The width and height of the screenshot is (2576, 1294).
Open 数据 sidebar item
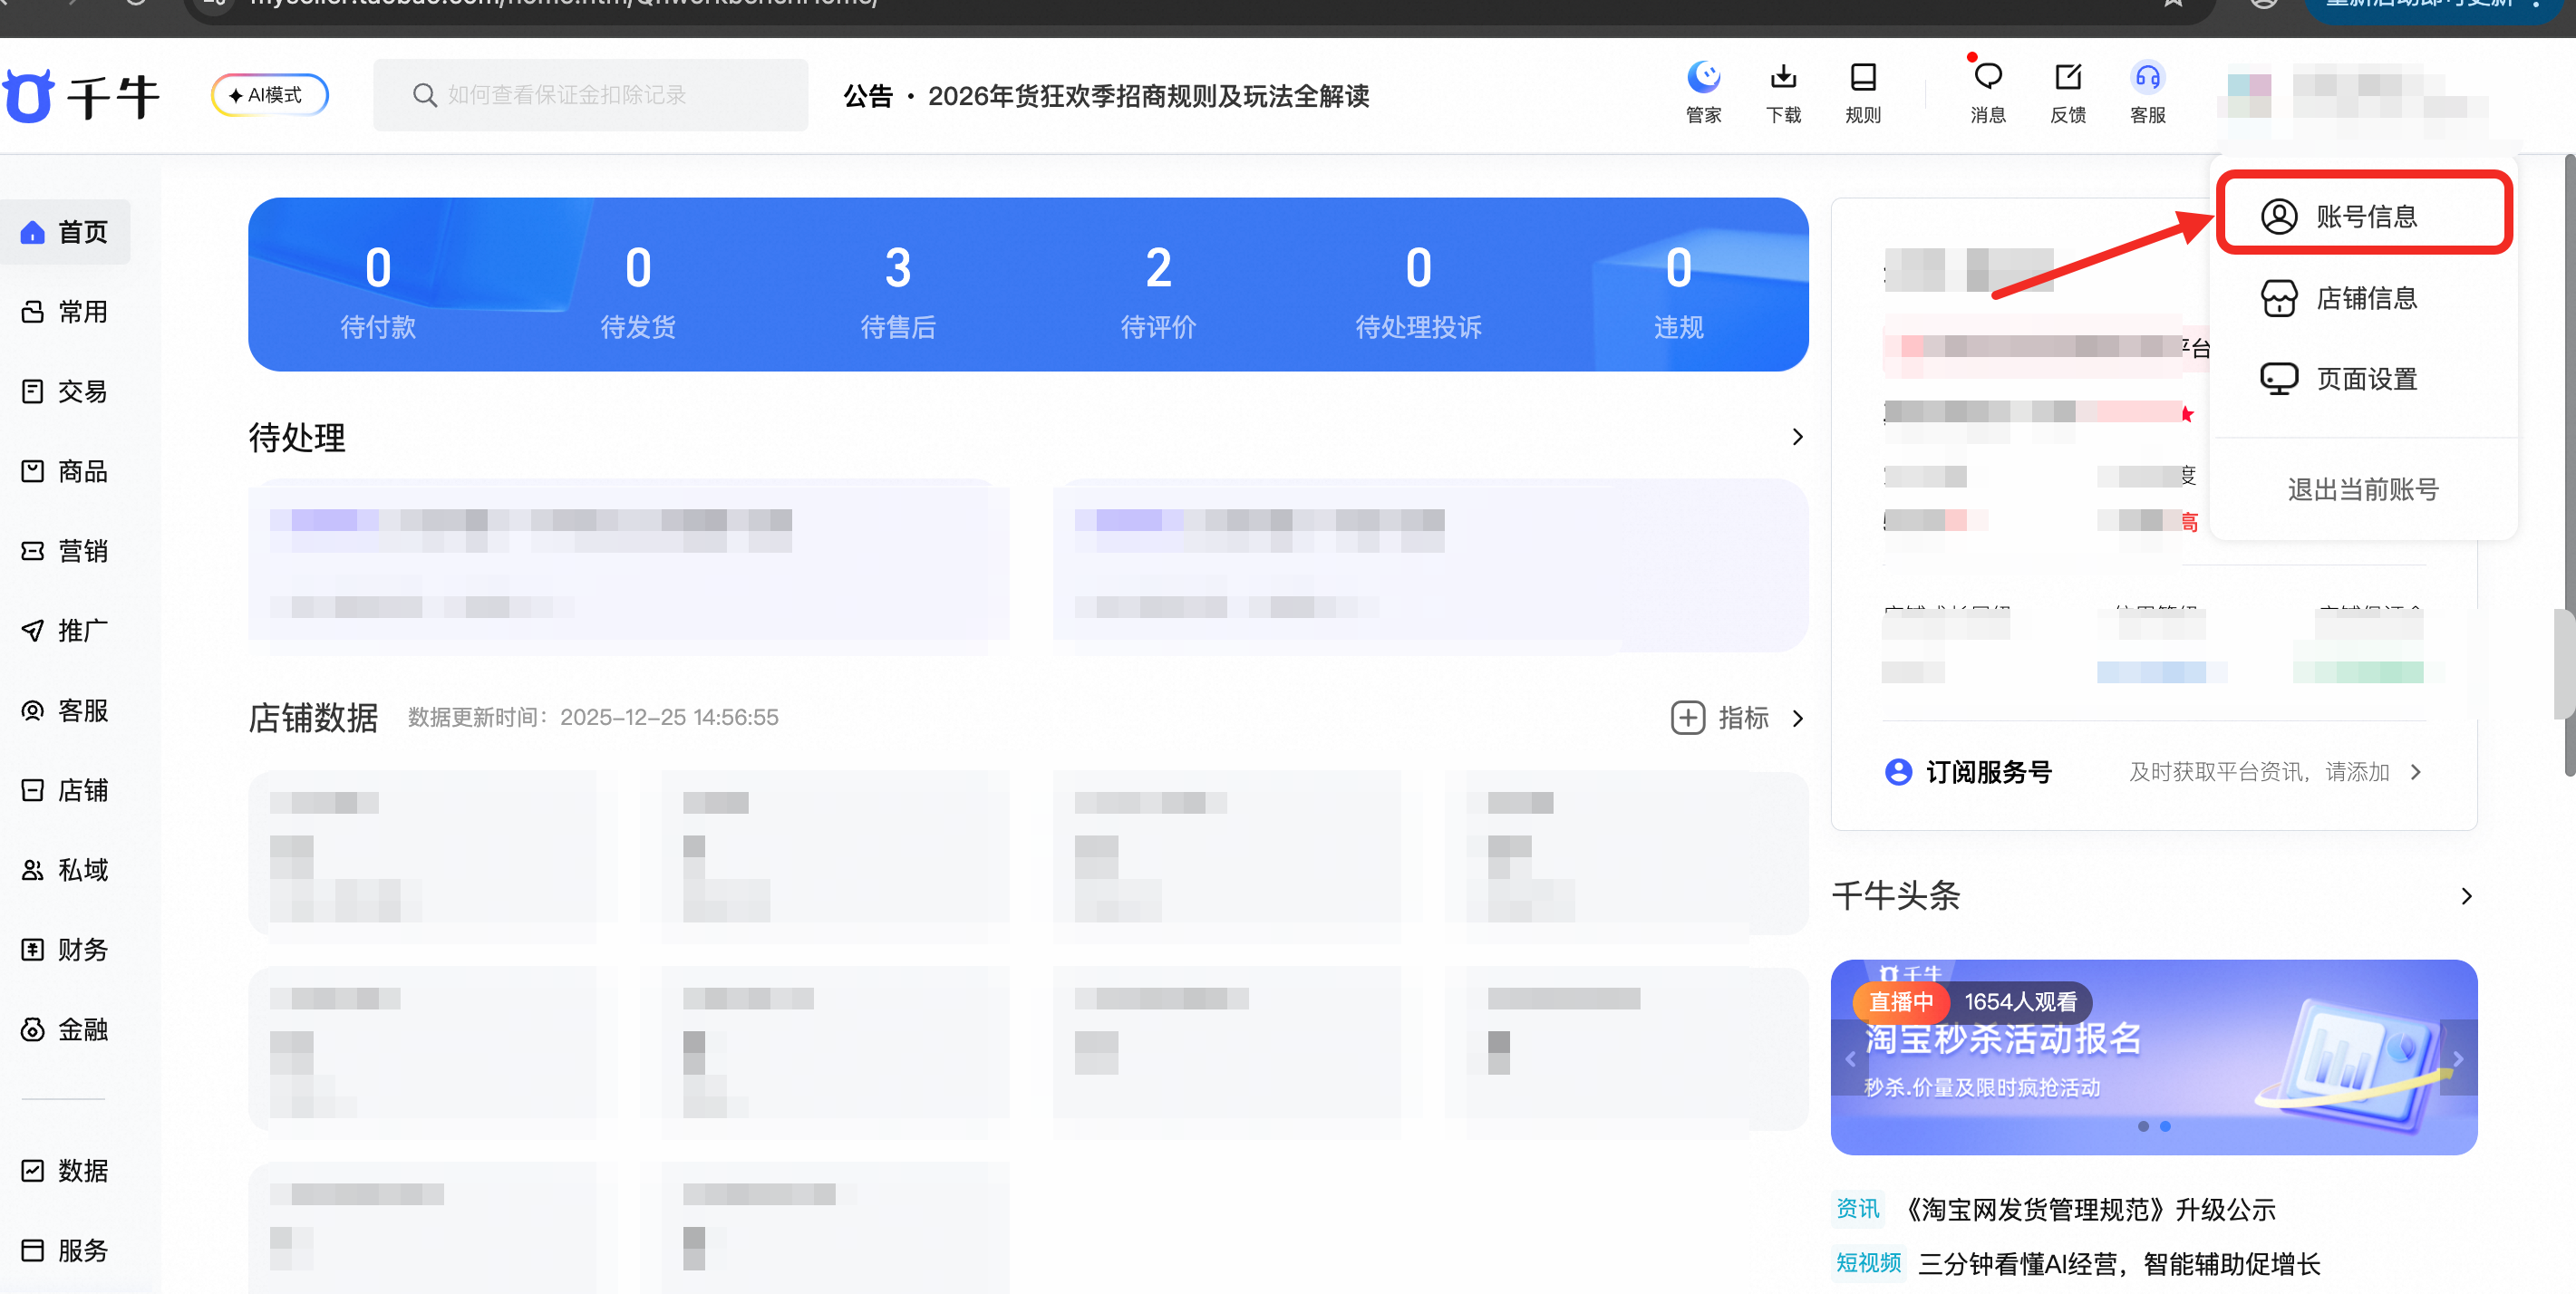(x=66, y=1170)
